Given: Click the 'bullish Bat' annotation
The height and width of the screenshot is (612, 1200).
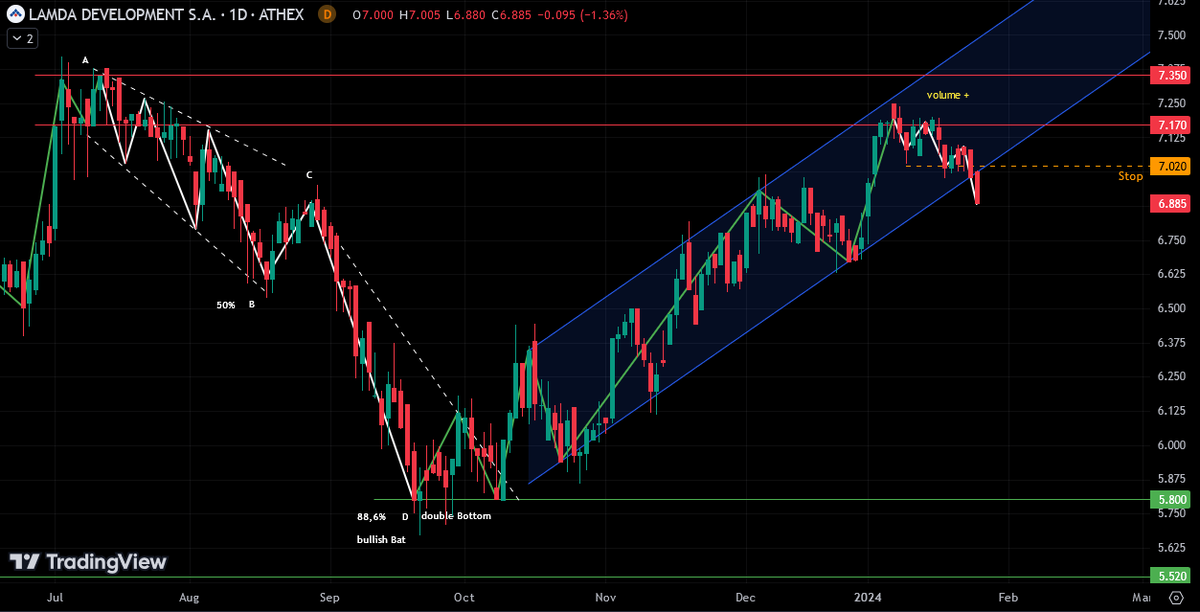Looking at the screenshot, I should pyautogui.click(x=381, y=540).
